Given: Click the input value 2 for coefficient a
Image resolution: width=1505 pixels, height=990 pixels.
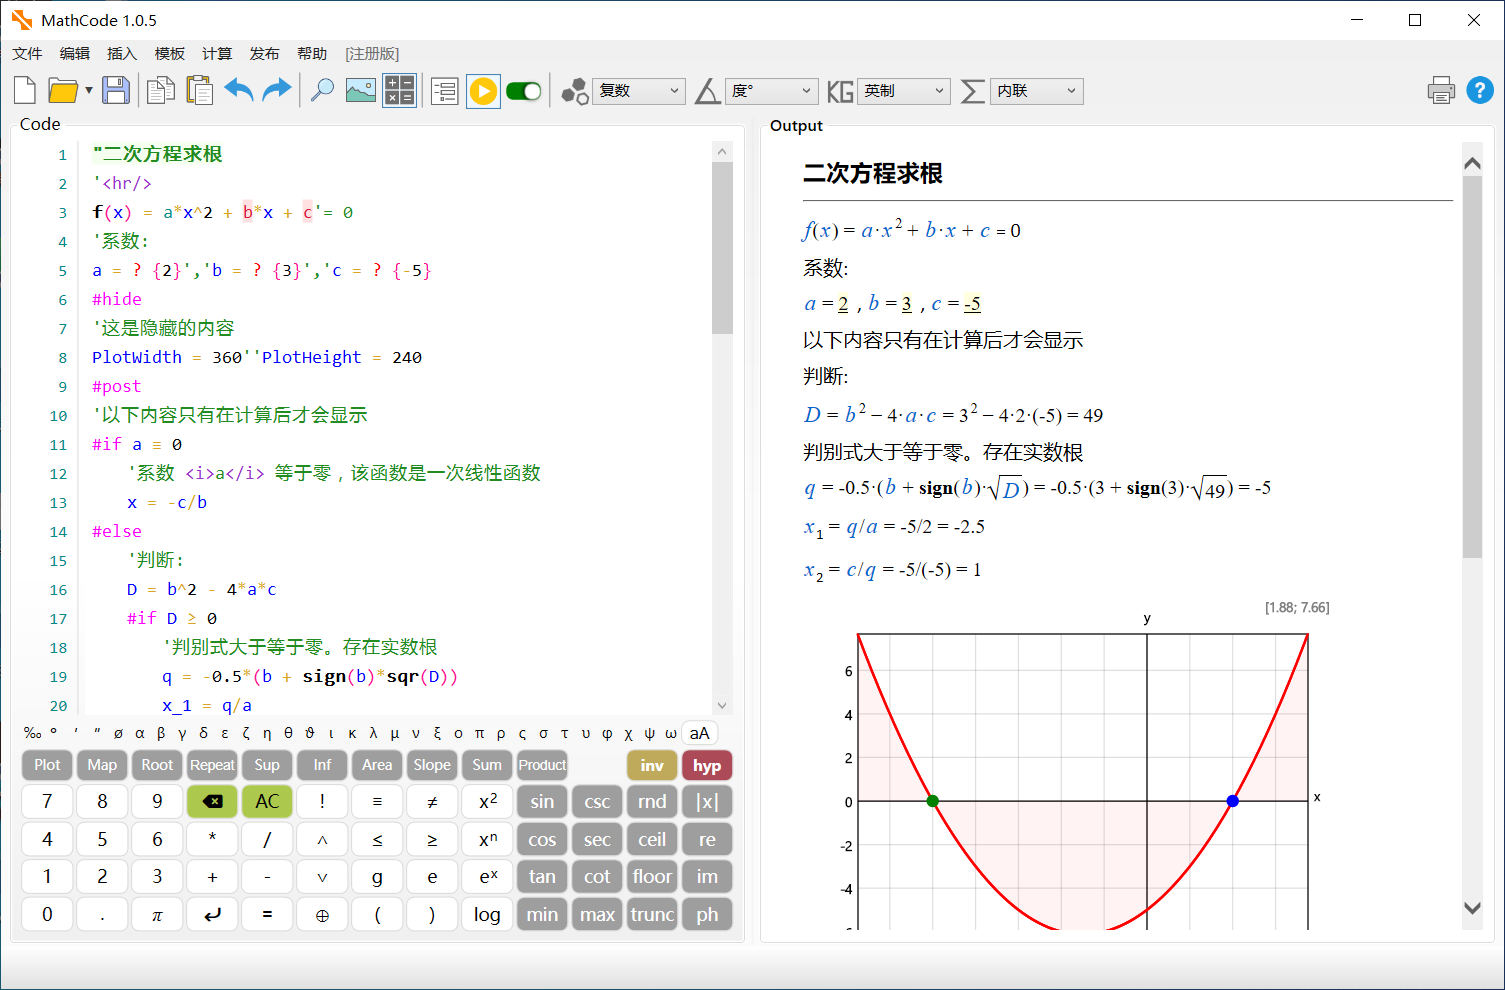Looking at the screenshot, I should 843,304.
